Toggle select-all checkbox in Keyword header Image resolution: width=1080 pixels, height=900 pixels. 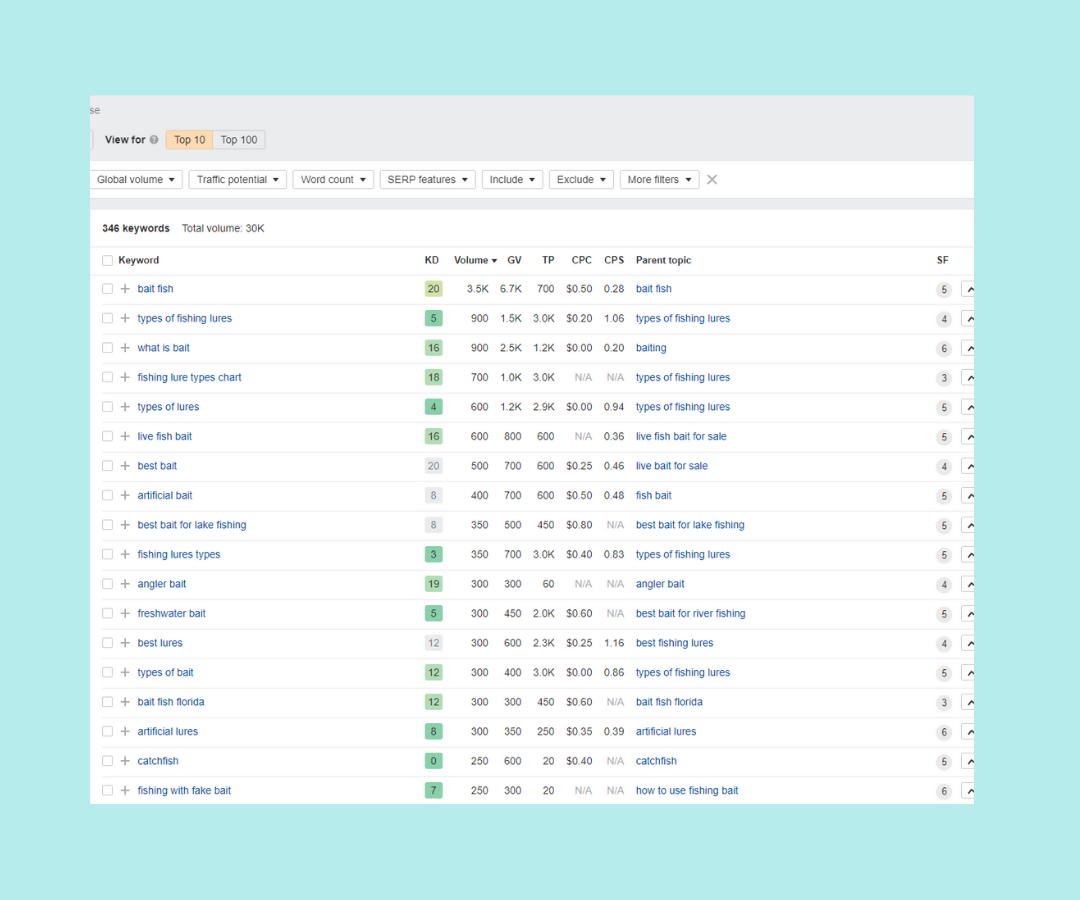(107, 260)
